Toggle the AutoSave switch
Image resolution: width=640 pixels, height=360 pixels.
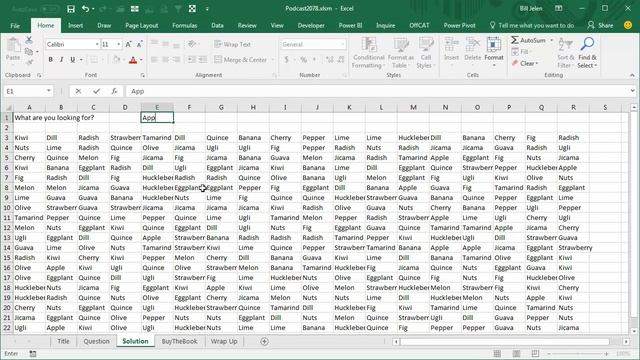pos(49,9)
